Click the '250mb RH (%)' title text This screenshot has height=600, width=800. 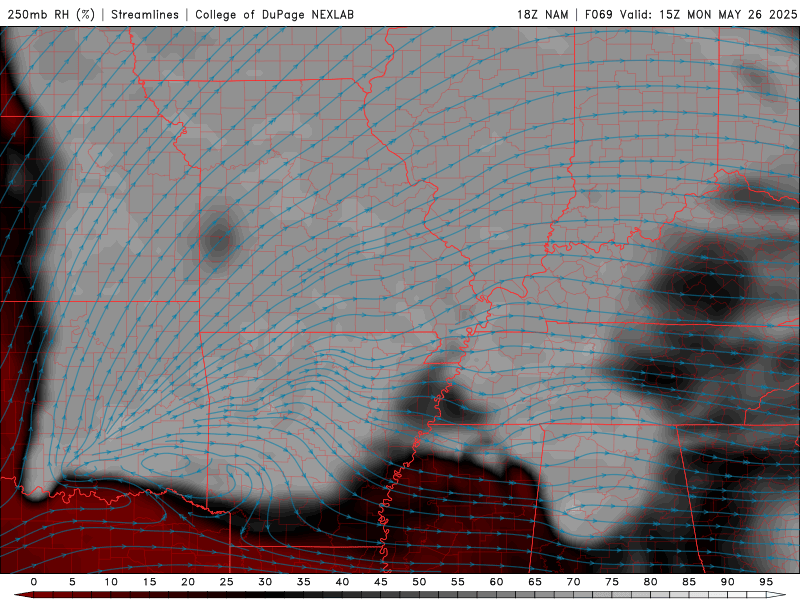[51, 14]
